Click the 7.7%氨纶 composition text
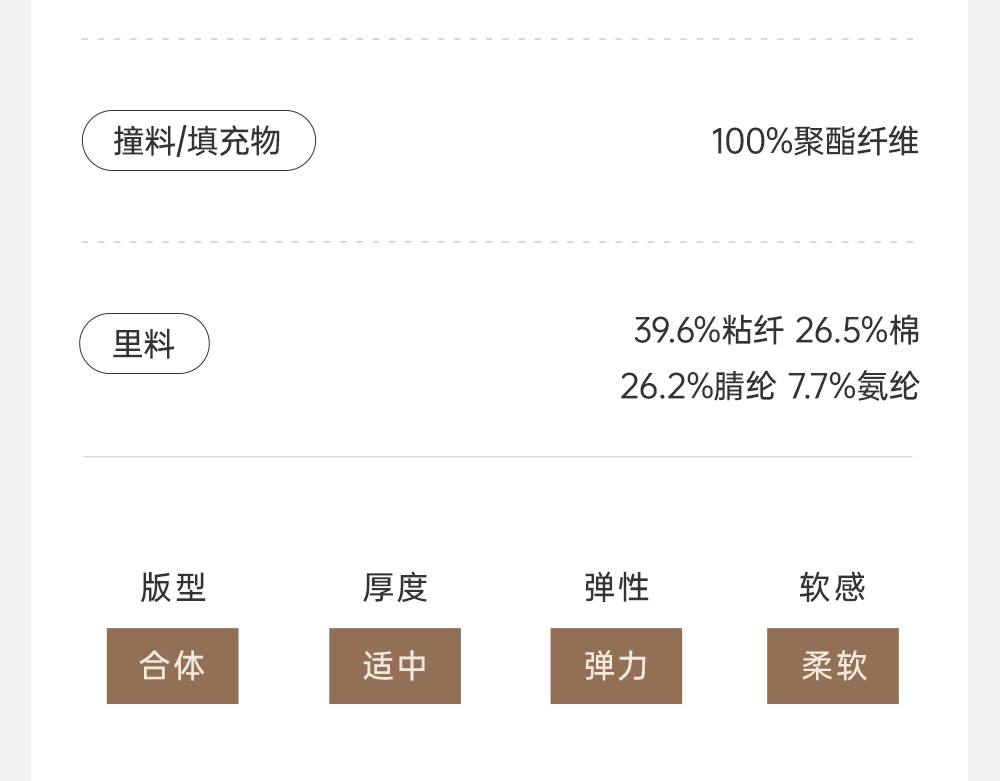 click(853, 386)
